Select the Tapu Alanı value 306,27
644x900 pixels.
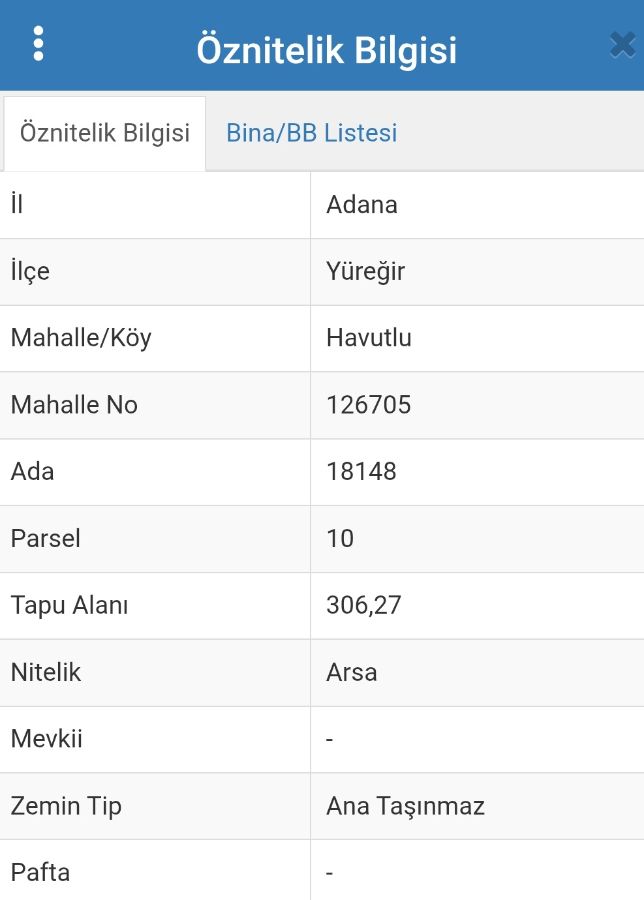(x=364, y=606)
